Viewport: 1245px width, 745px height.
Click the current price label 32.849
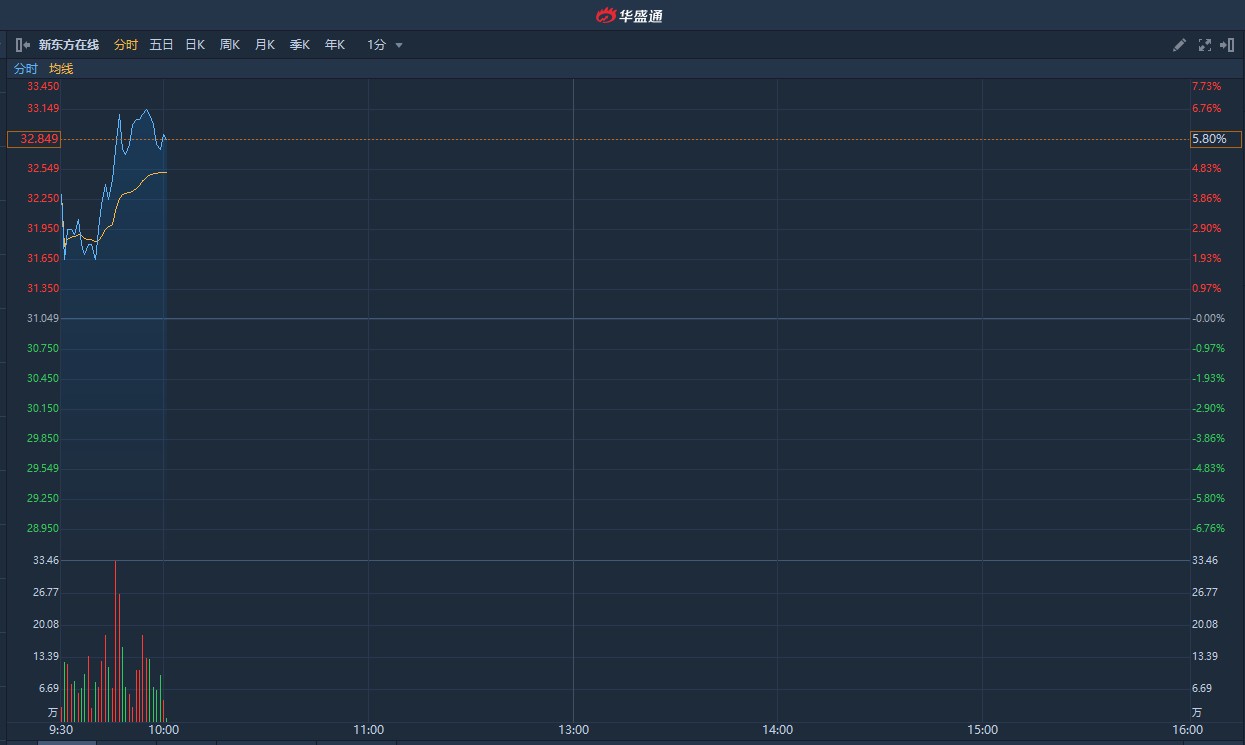pos(34,139)
